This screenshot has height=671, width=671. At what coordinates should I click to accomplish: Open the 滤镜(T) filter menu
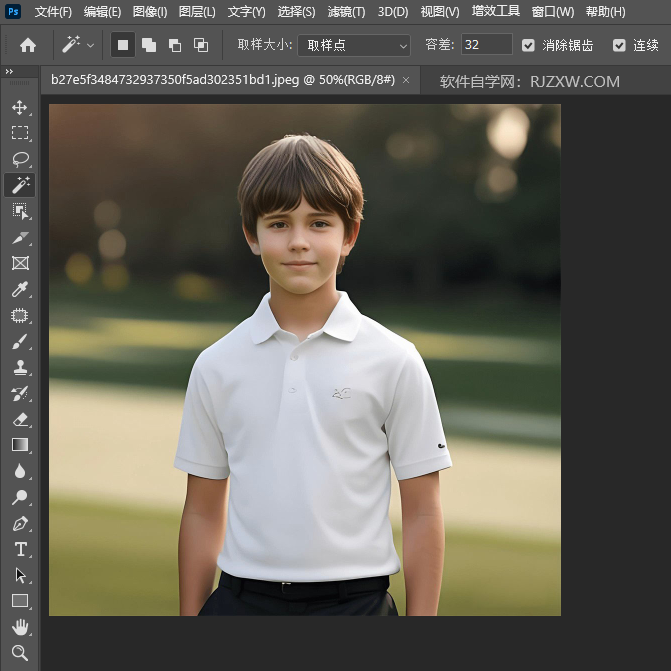point(347,12)
